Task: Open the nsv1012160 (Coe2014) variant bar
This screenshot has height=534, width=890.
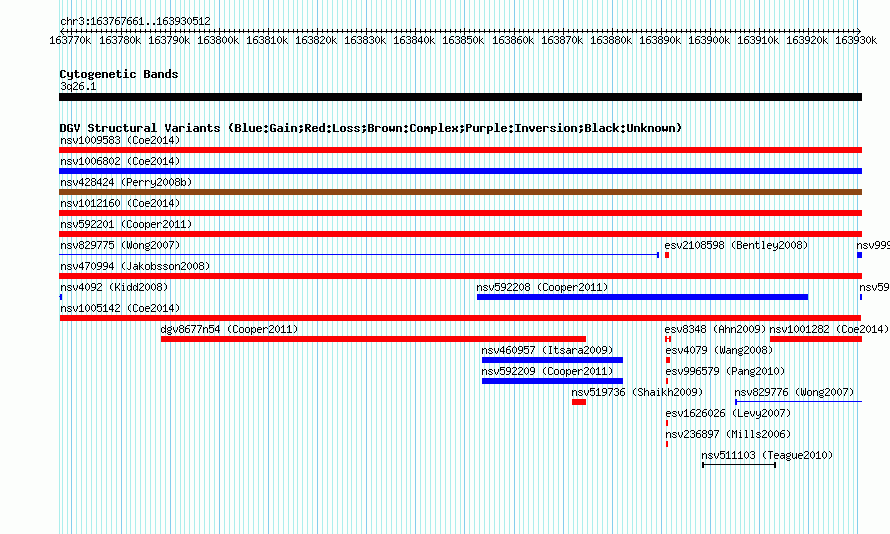Action: pos(460,213)
